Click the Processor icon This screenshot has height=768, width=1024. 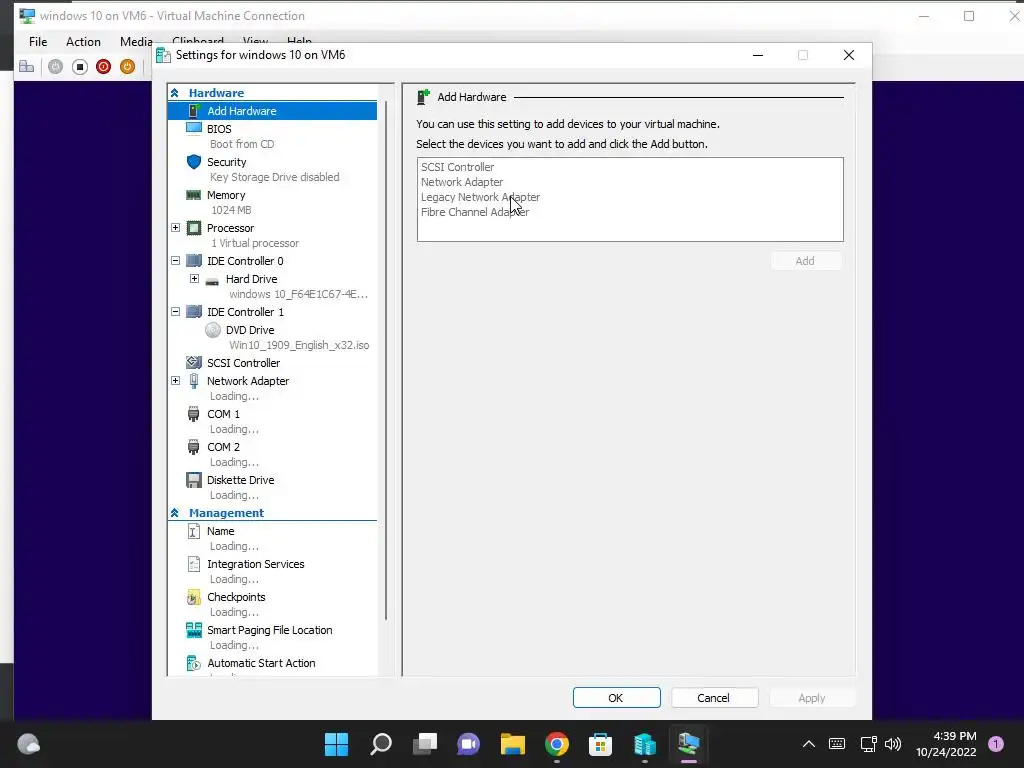194,228
